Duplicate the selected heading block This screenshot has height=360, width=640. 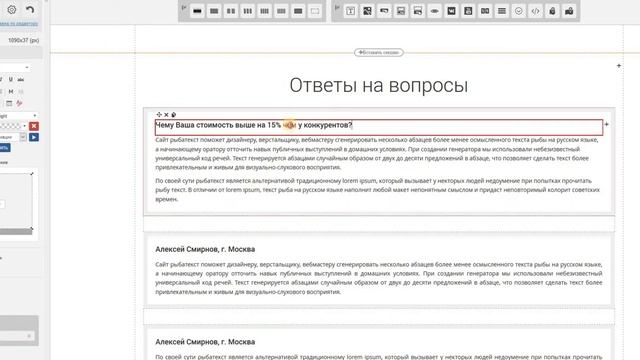tap(173, 115)
